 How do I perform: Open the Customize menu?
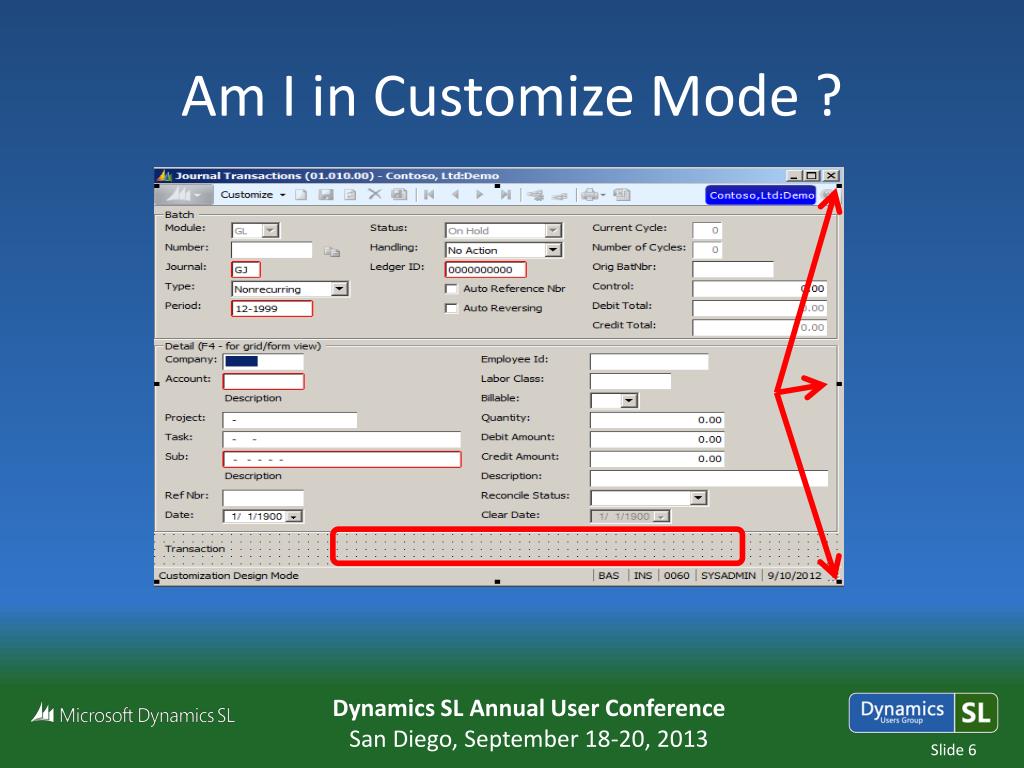253,195
